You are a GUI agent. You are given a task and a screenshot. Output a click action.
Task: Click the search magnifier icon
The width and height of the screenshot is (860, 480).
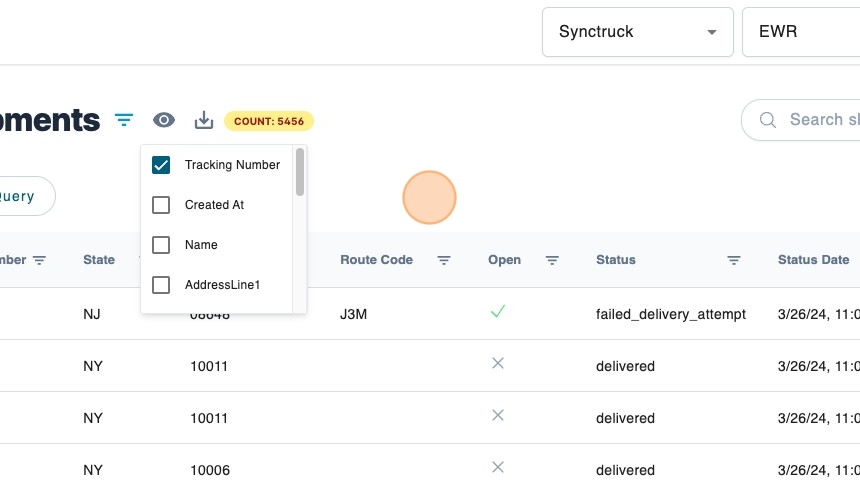tap(768, 120)
